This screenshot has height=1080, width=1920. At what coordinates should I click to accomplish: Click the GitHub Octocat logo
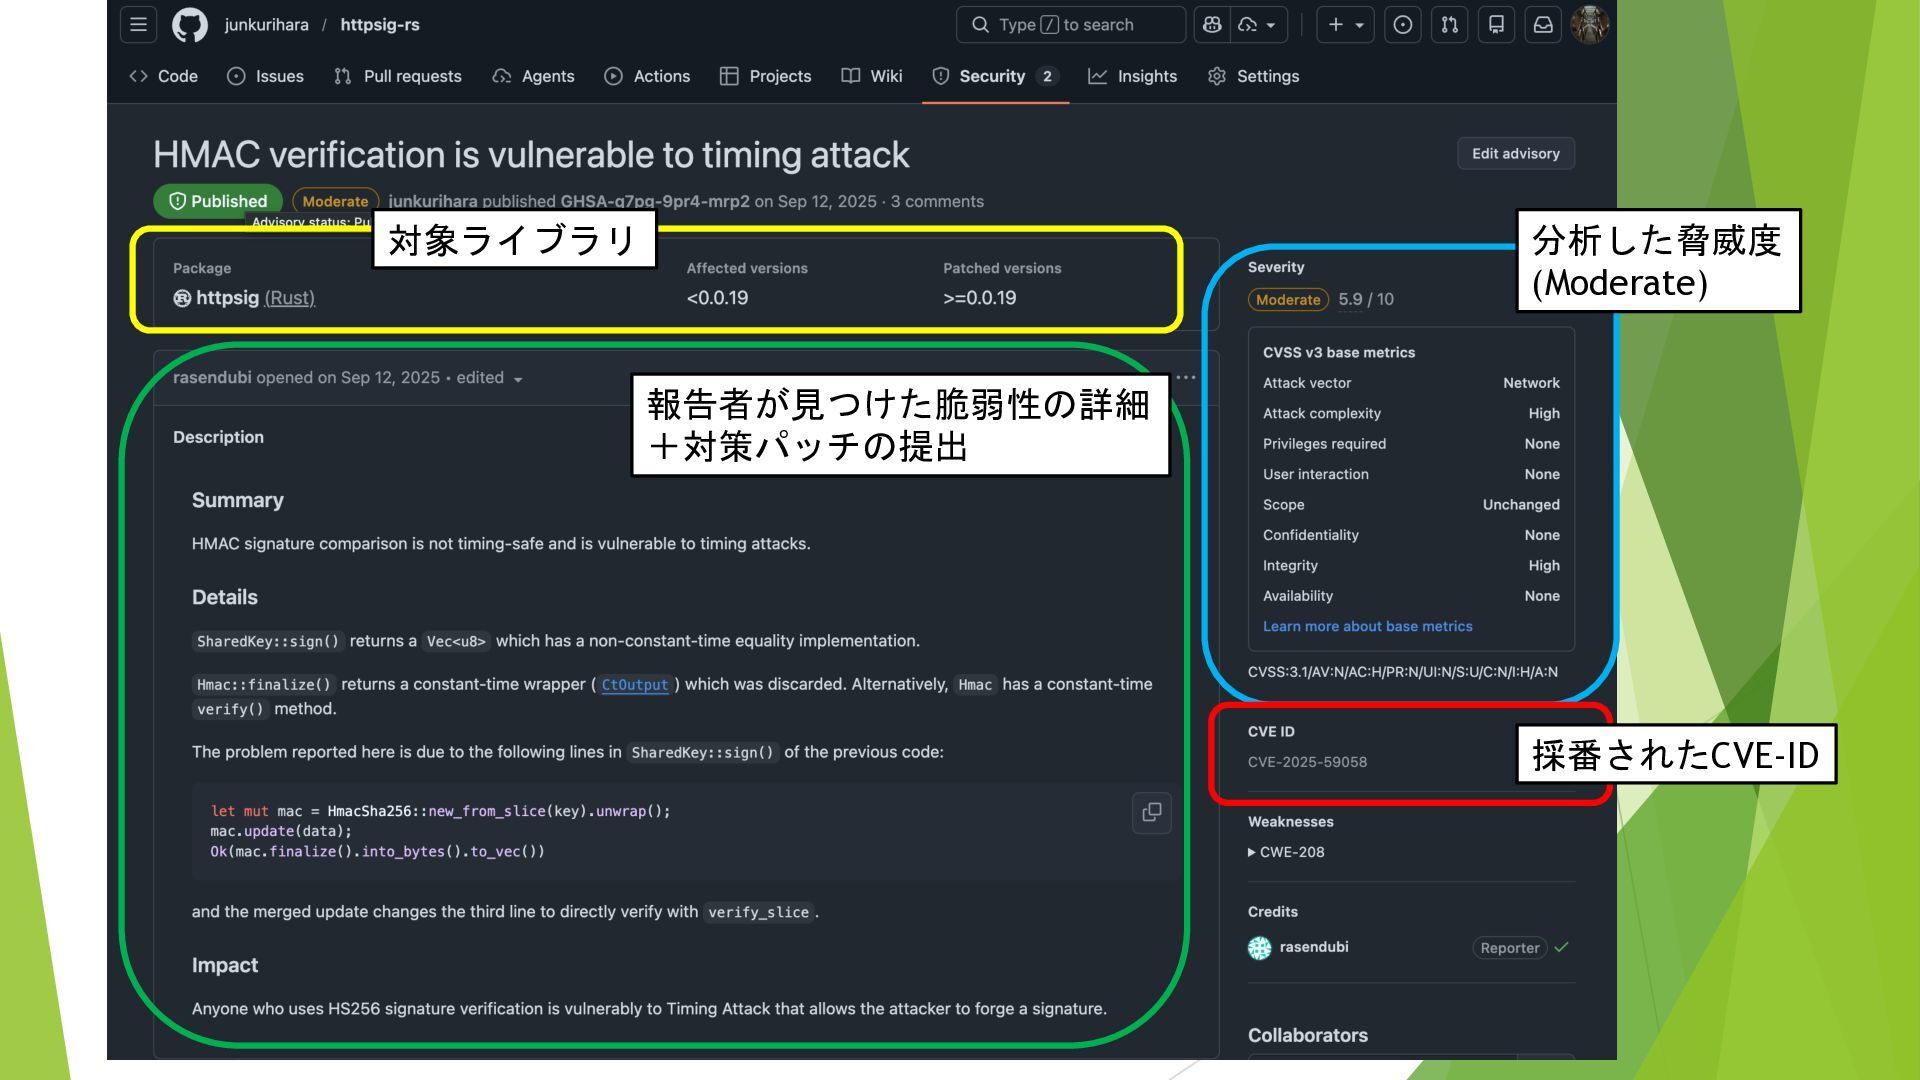(x=189, y=24)
